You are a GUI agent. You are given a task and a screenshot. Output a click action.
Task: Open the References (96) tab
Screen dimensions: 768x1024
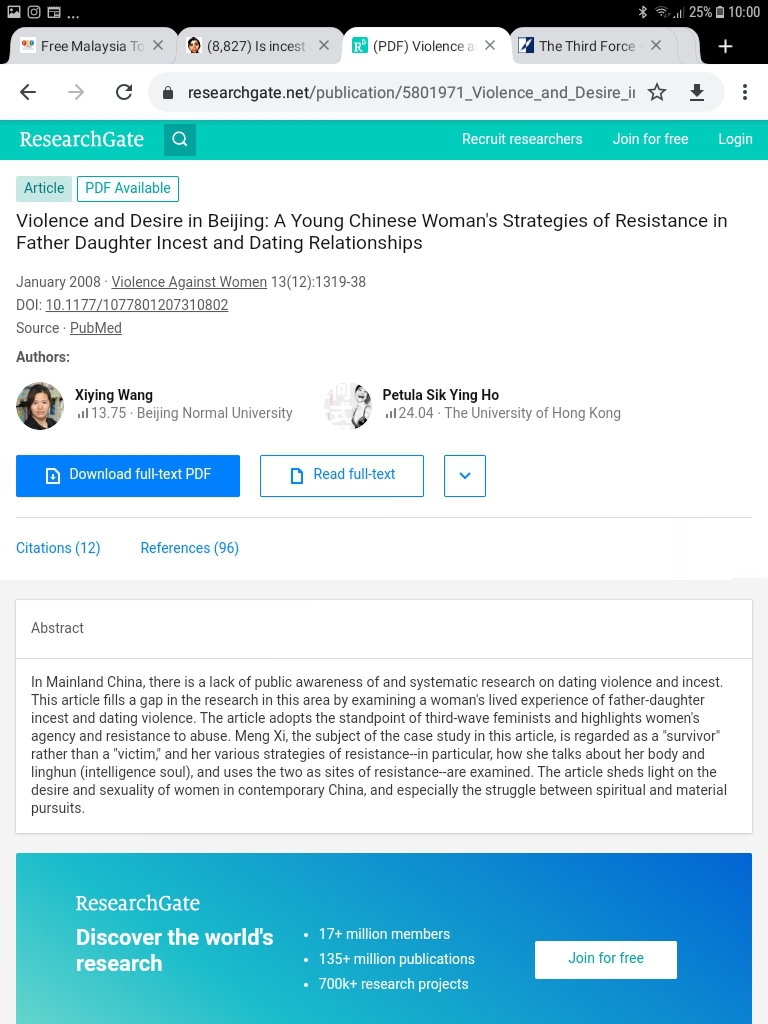[189, 548]
